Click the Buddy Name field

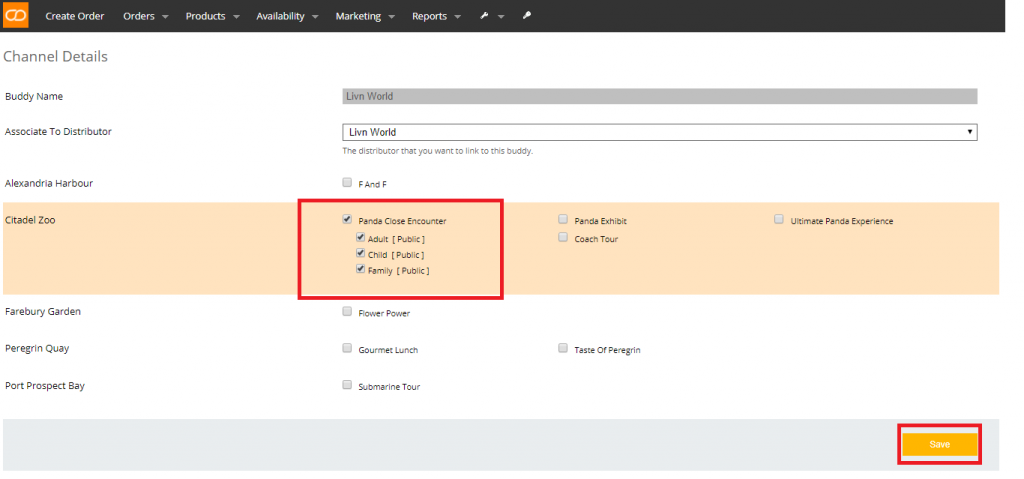pos(660,96)
